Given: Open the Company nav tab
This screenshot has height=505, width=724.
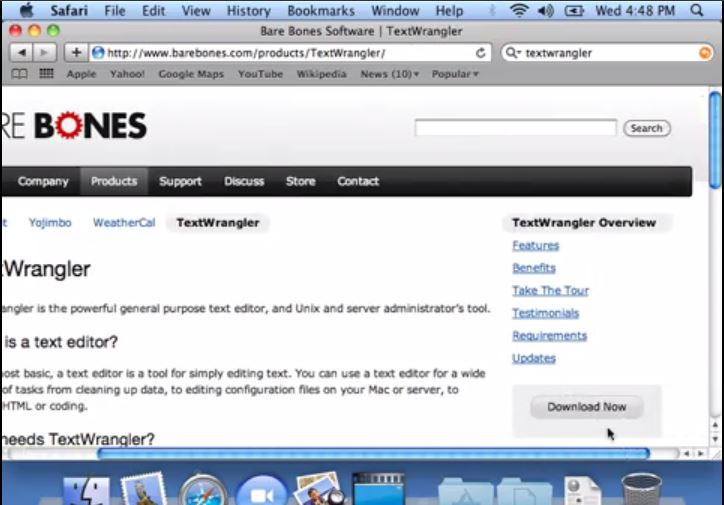Looking at the screenshot, I should coord(43,181).
